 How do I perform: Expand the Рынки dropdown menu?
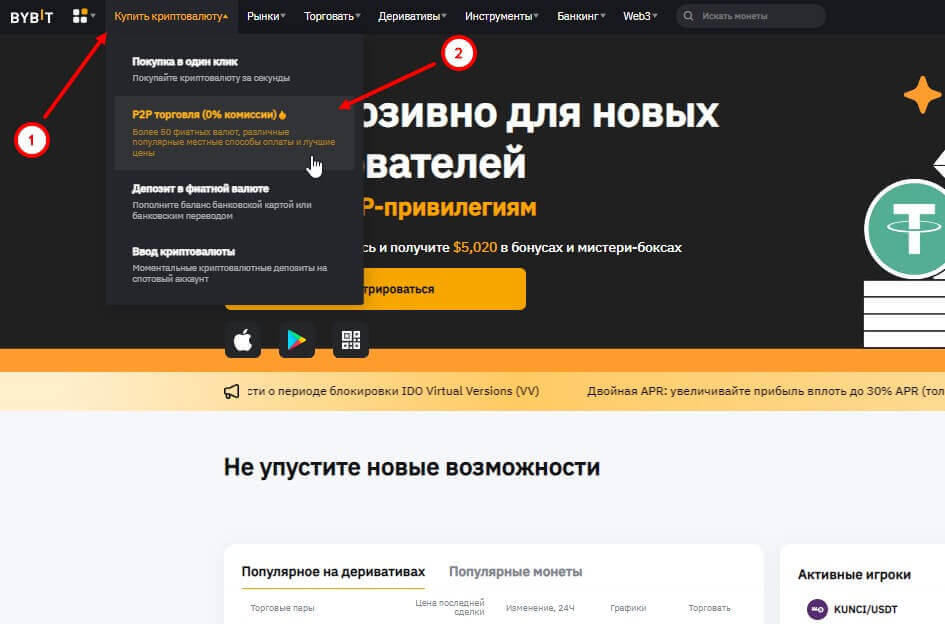pos(266,16)
